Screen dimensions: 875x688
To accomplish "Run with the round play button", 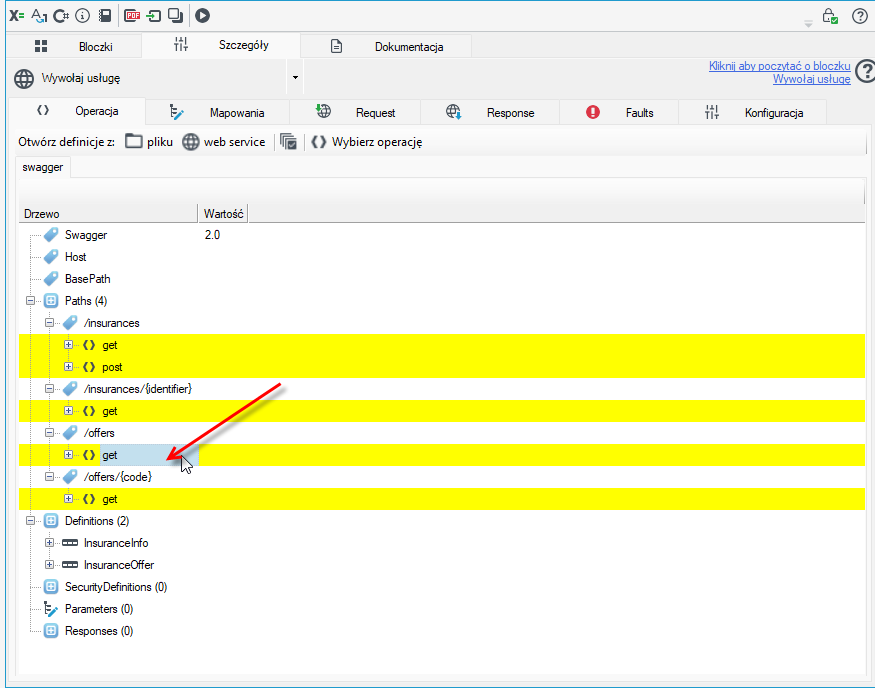I will 203,16.
